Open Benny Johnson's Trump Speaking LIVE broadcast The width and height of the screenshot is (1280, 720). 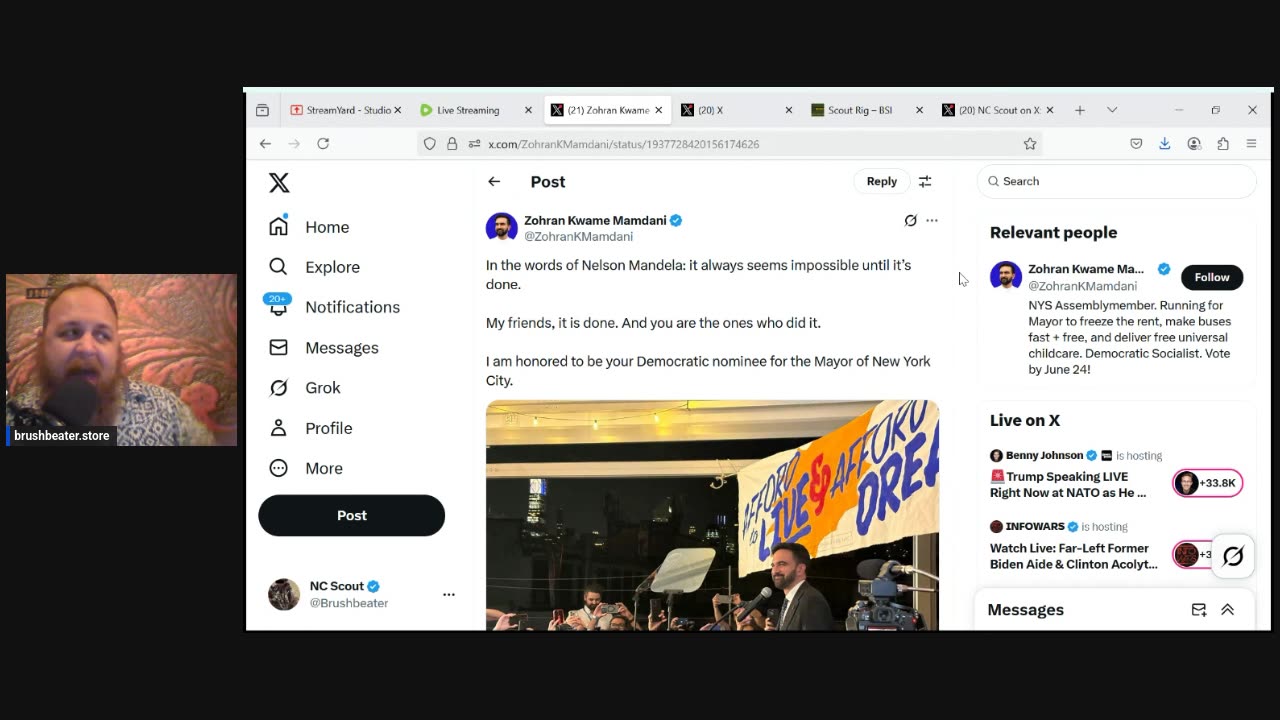(x=1068, y=485)
